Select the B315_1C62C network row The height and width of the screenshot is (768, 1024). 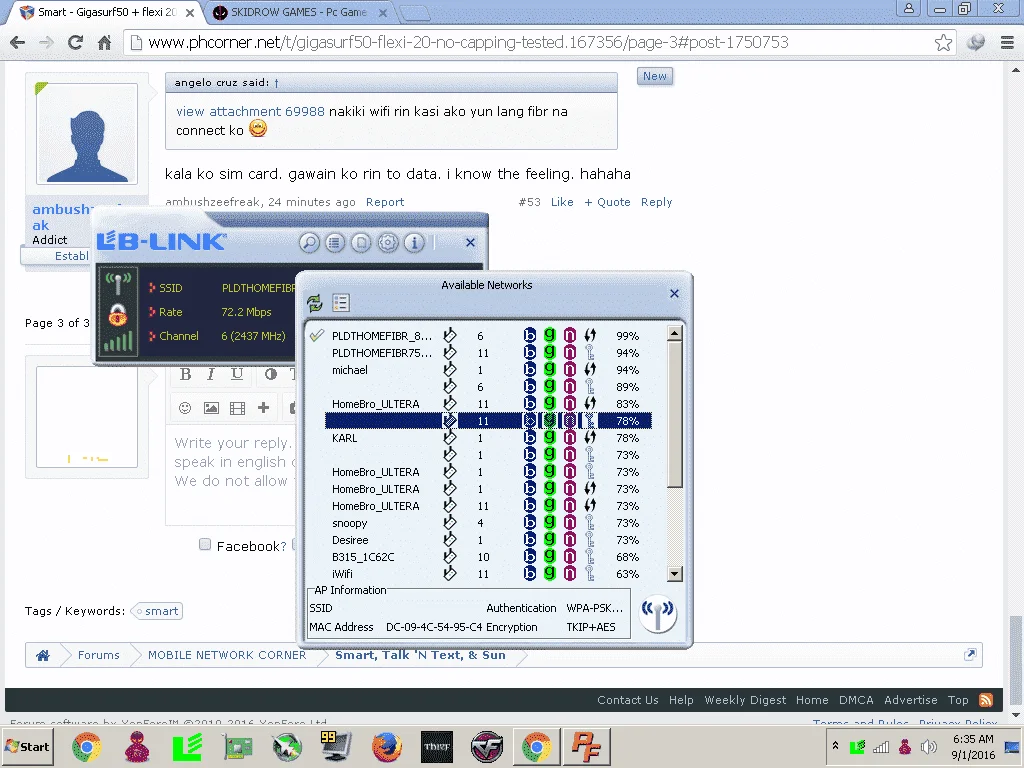point(488,557)
